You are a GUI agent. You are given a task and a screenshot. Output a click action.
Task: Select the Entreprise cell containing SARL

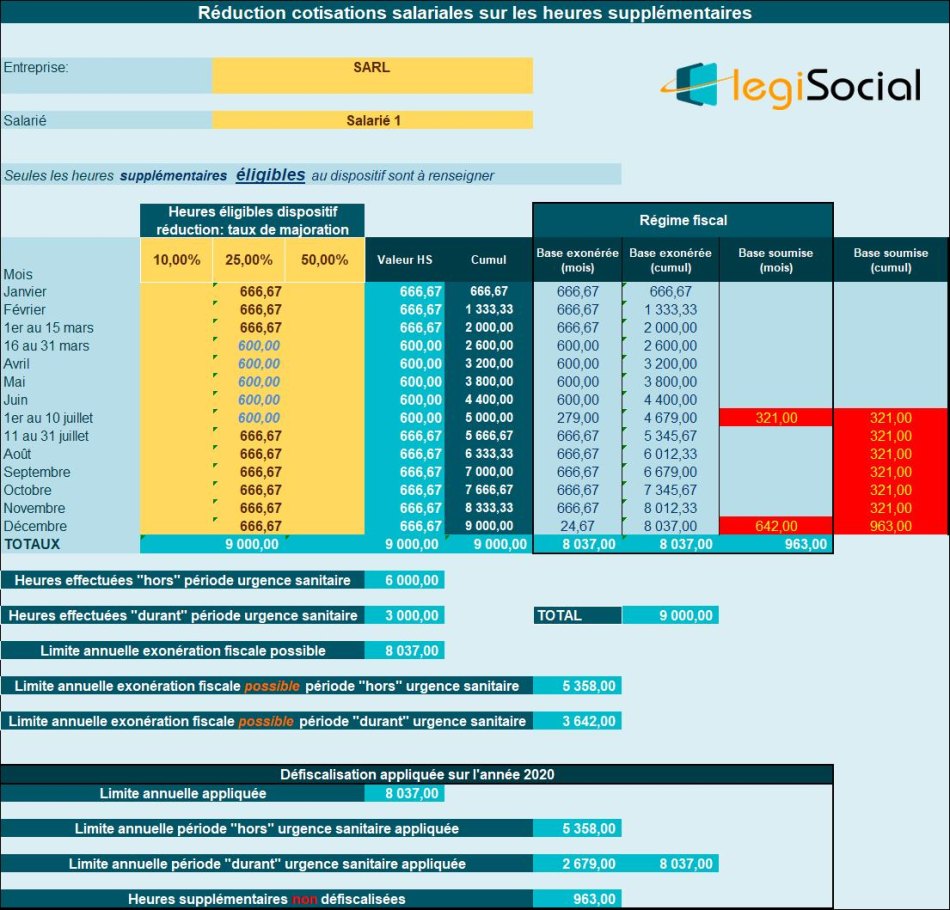click(x=372, y=69)
